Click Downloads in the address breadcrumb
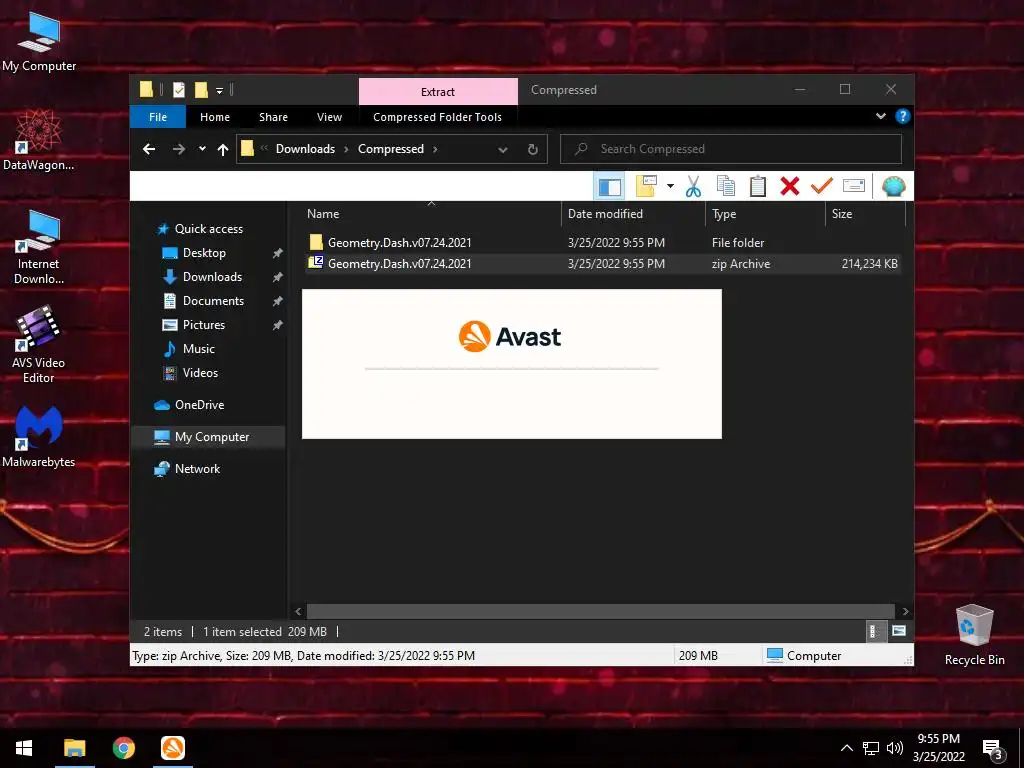 (305, 149)
